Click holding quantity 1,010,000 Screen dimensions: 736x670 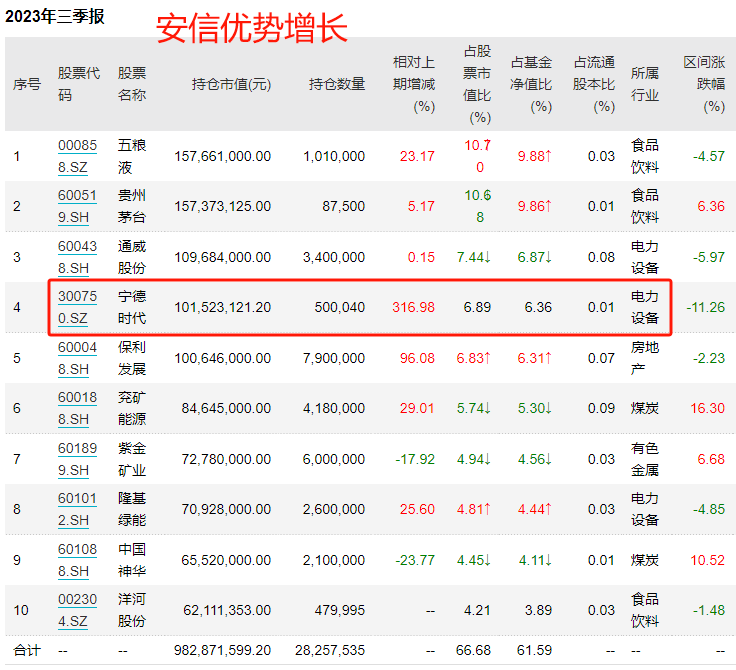[x=334, y=156]
